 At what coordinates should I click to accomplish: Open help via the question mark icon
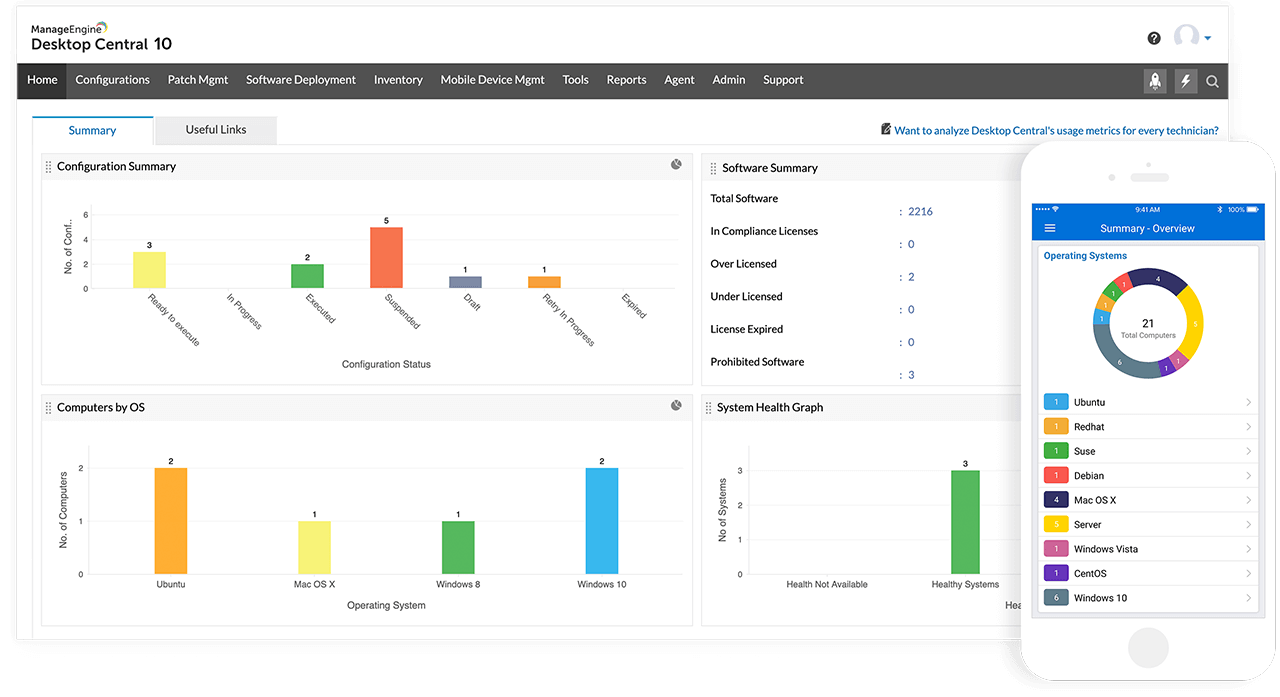click(x=1154, y=38)
